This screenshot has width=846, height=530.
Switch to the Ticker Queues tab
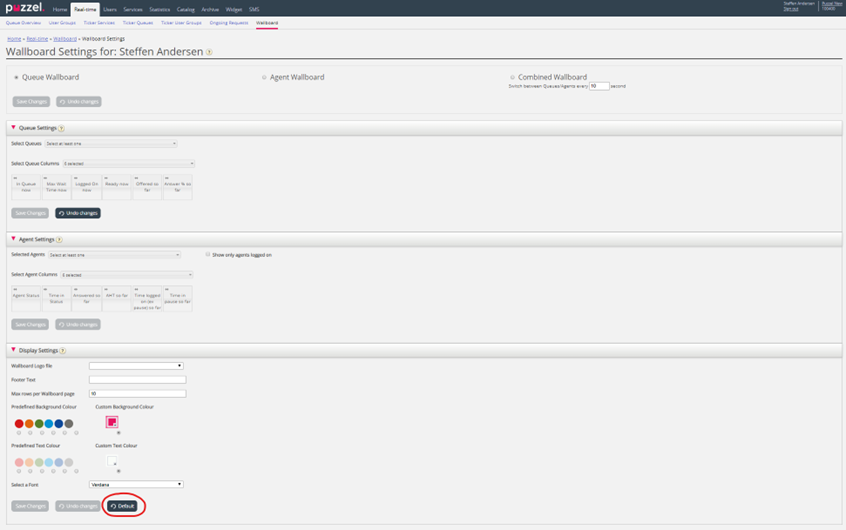point(138,22)
